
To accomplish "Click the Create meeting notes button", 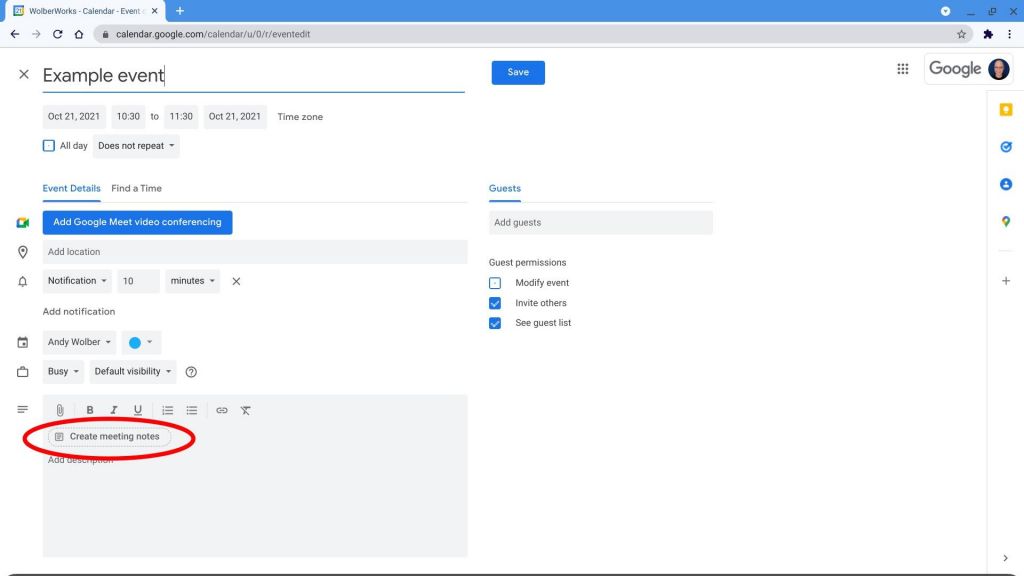I will tap(110, 436).
